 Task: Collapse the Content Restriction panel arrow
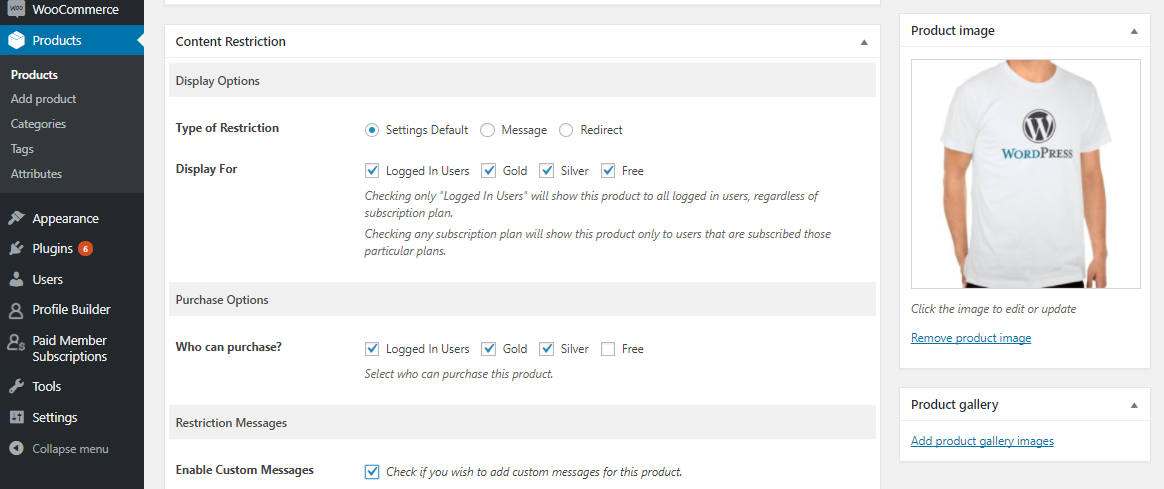(864, 42)
